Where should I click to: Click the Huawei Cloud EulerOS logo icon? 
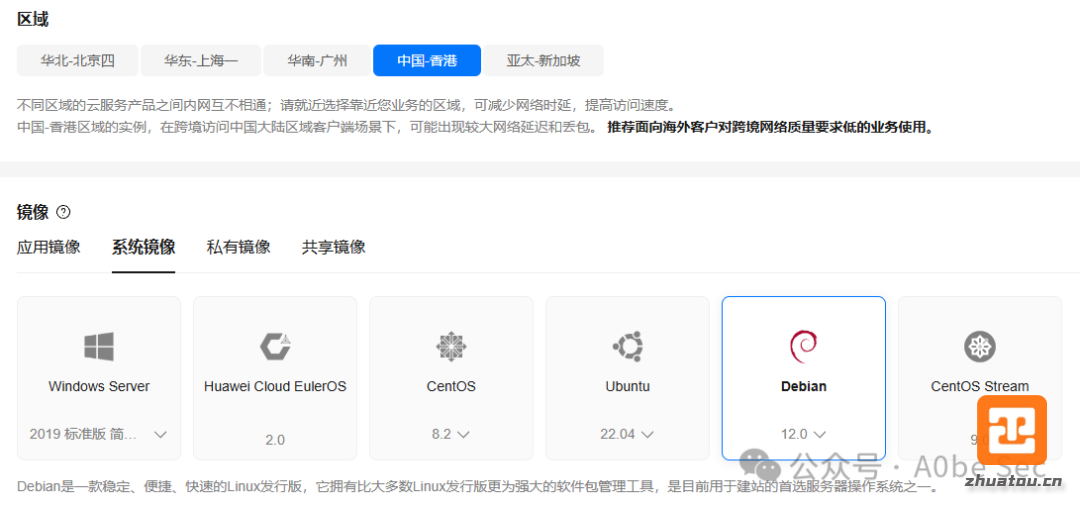pyautogui.click(x=275, y=346)
